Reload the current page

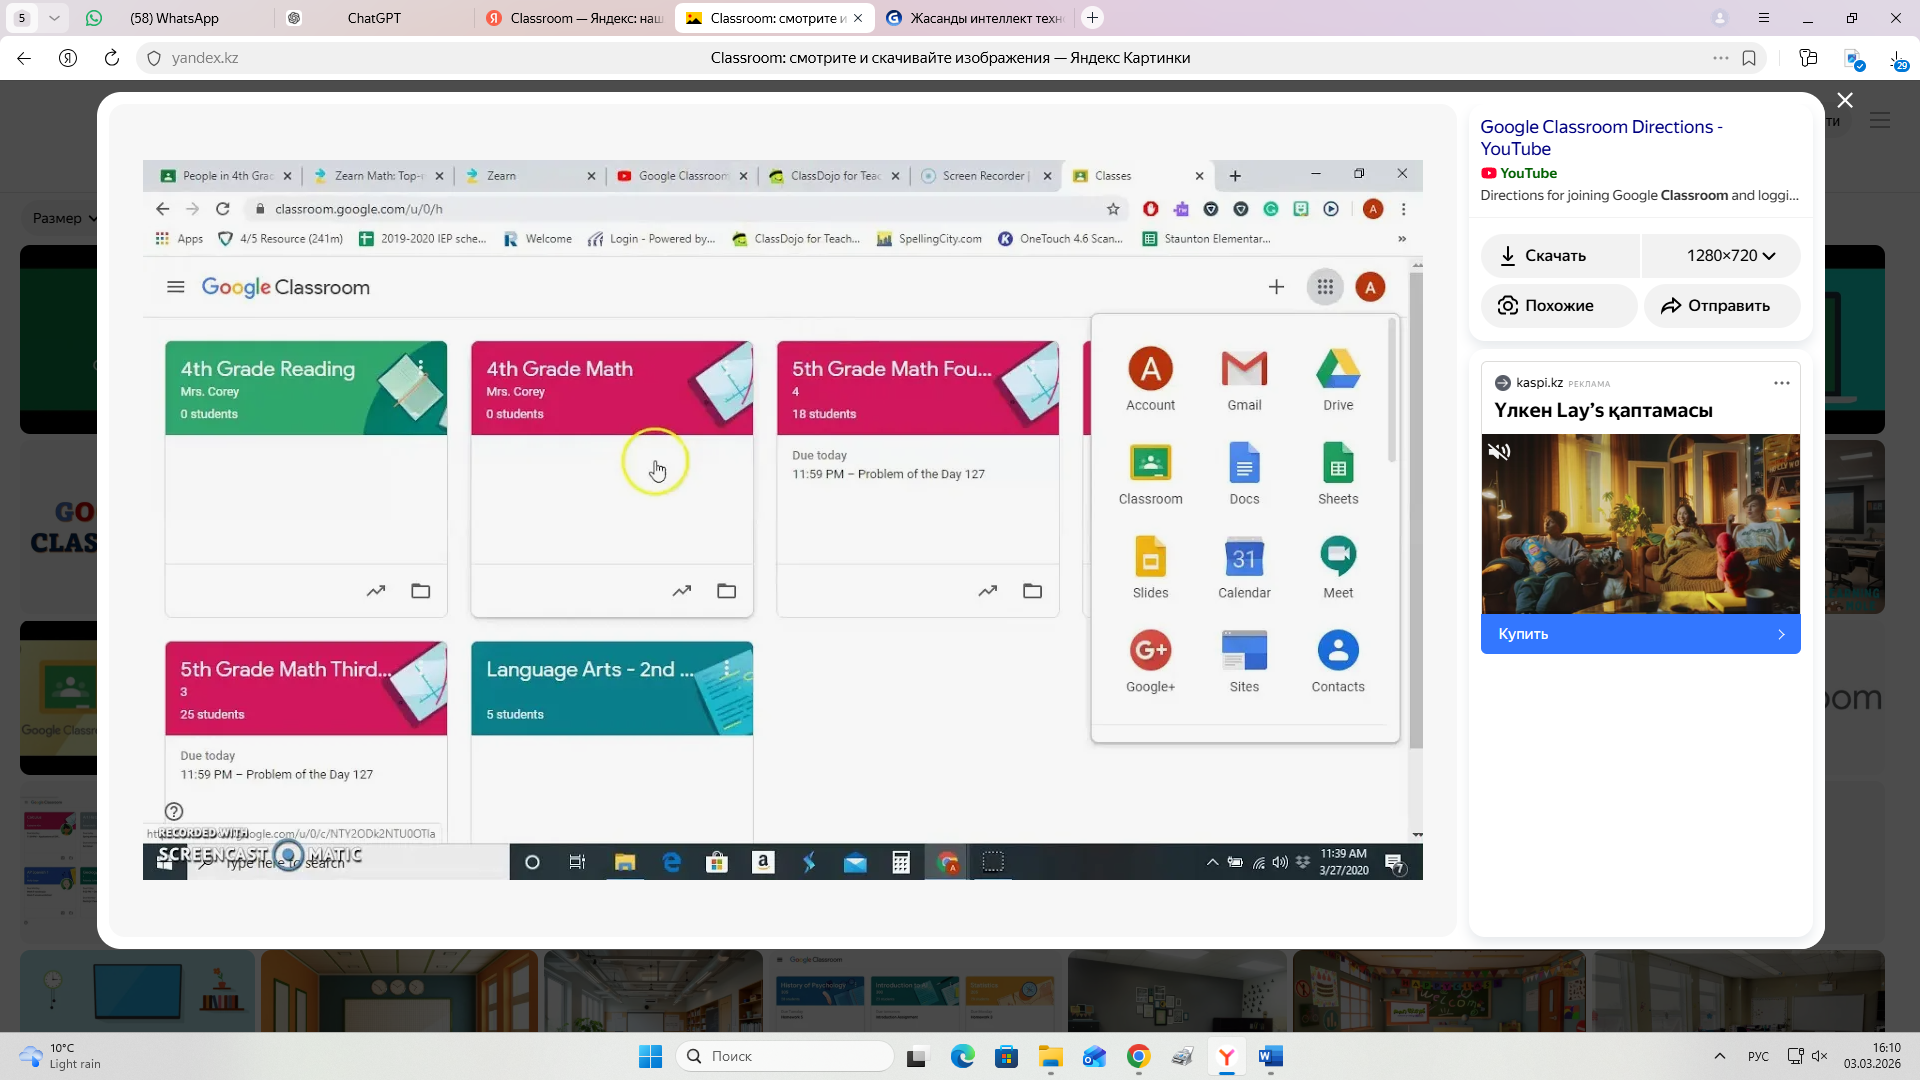point(112,58)
